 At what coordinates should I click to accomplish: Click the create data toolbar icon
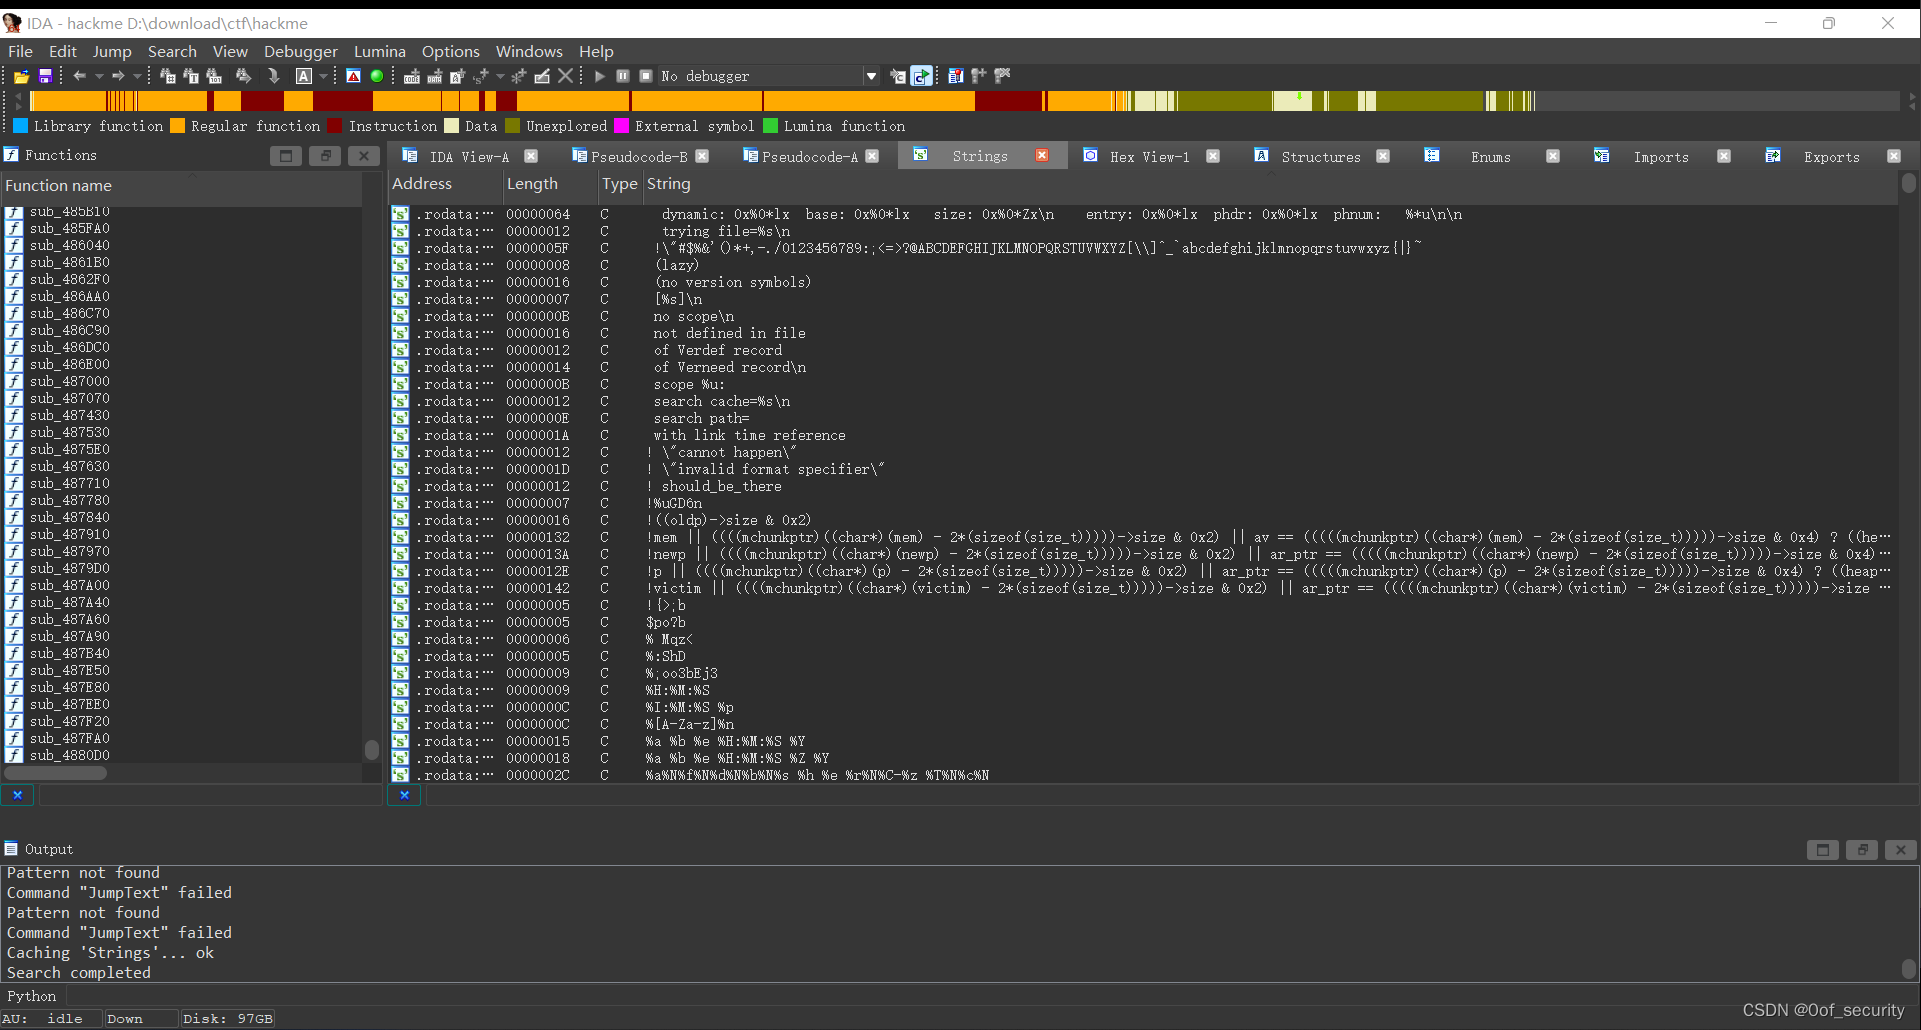[x=436, y=75]
